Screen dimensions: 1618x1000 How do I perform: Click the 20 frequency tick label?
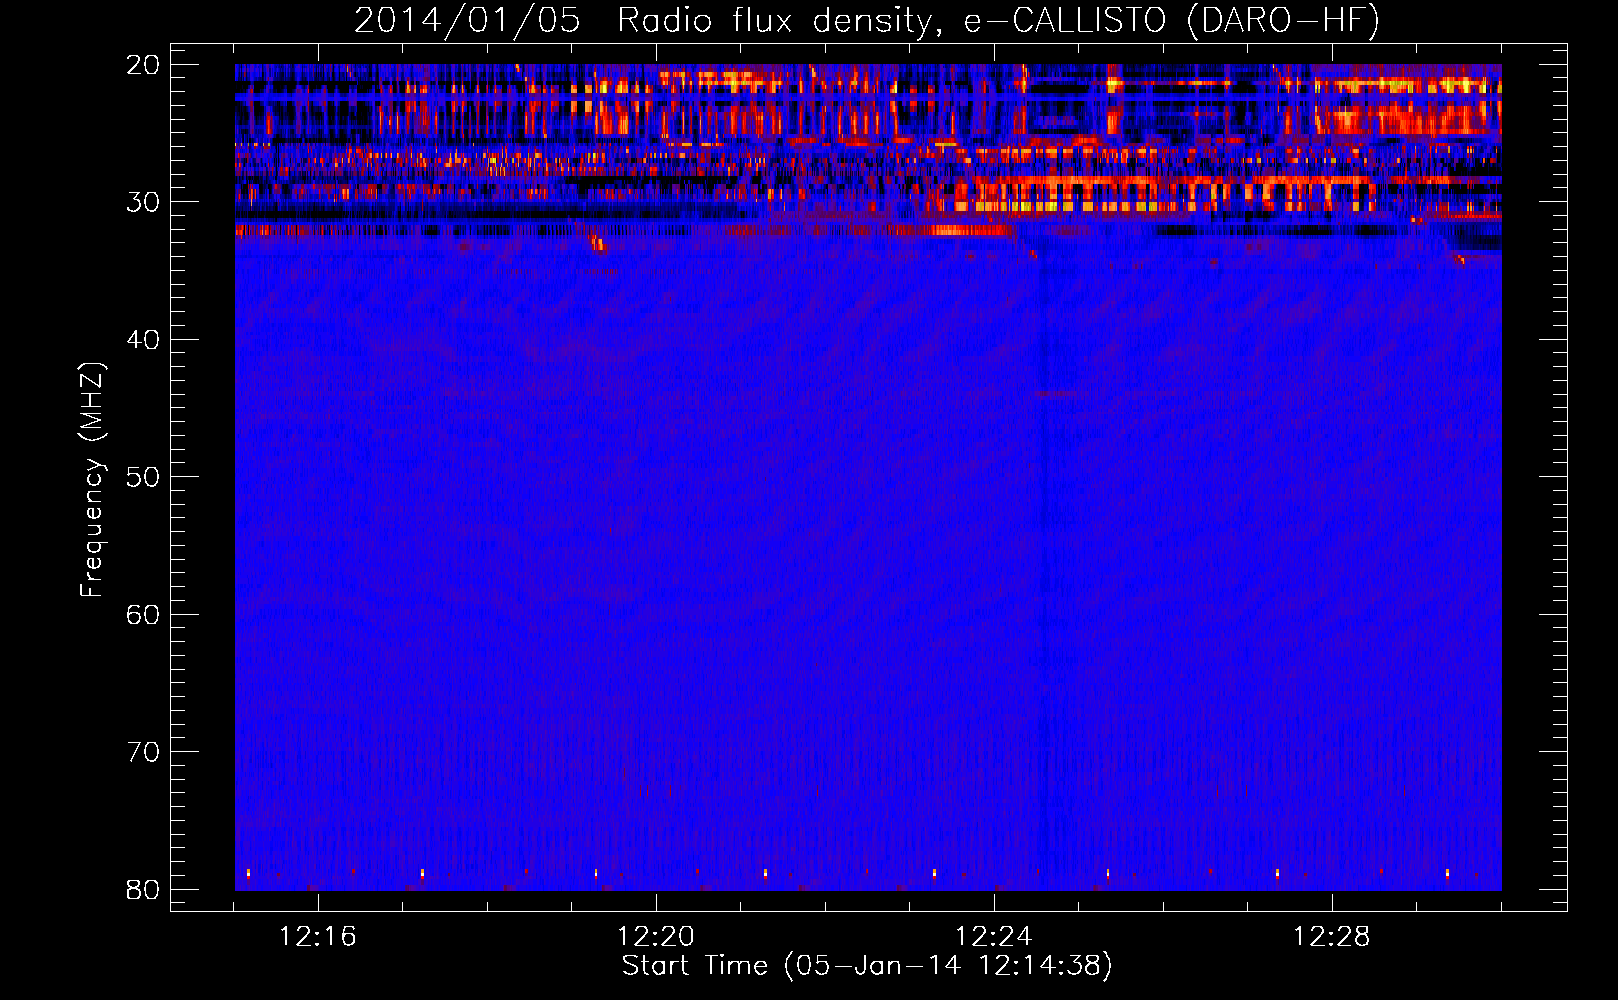143,65
